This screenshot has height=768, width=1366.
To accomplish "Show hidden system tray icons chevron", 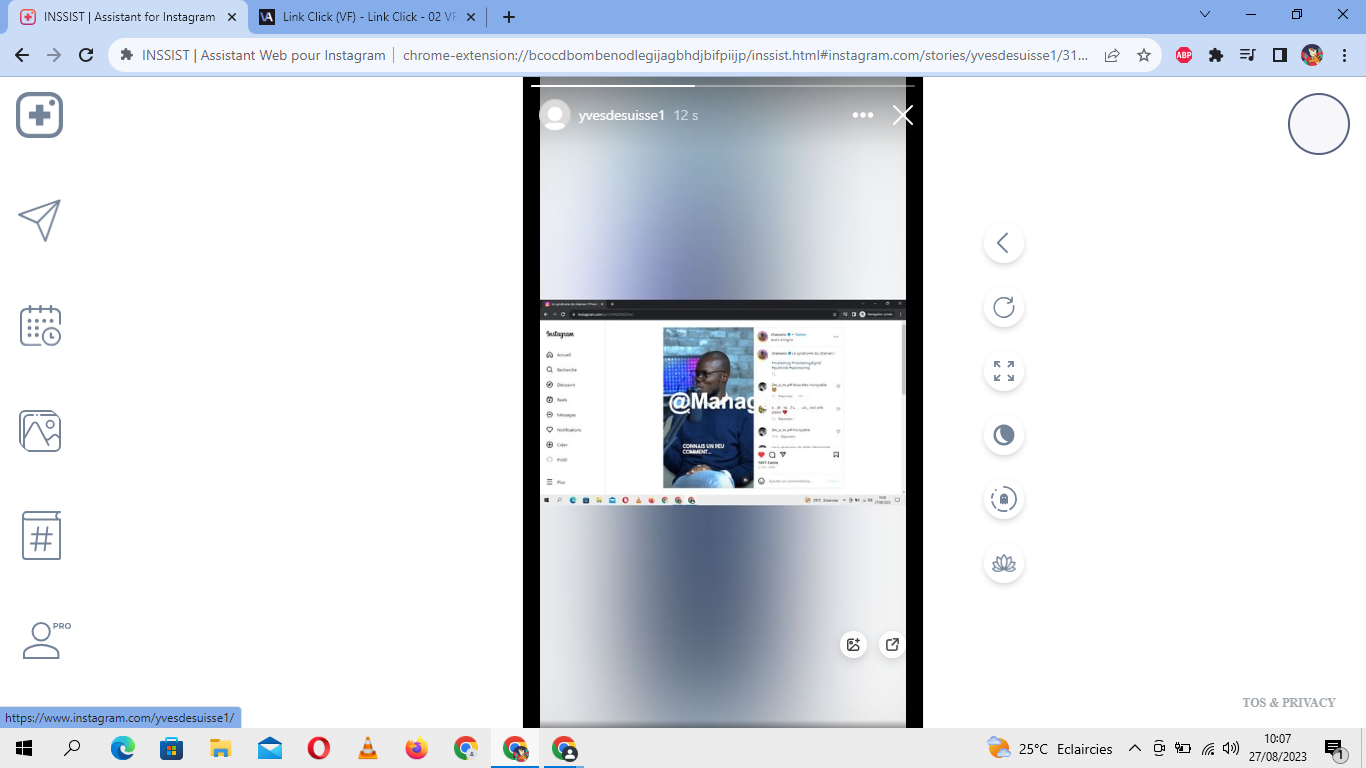I will [x=1134, y=748].
